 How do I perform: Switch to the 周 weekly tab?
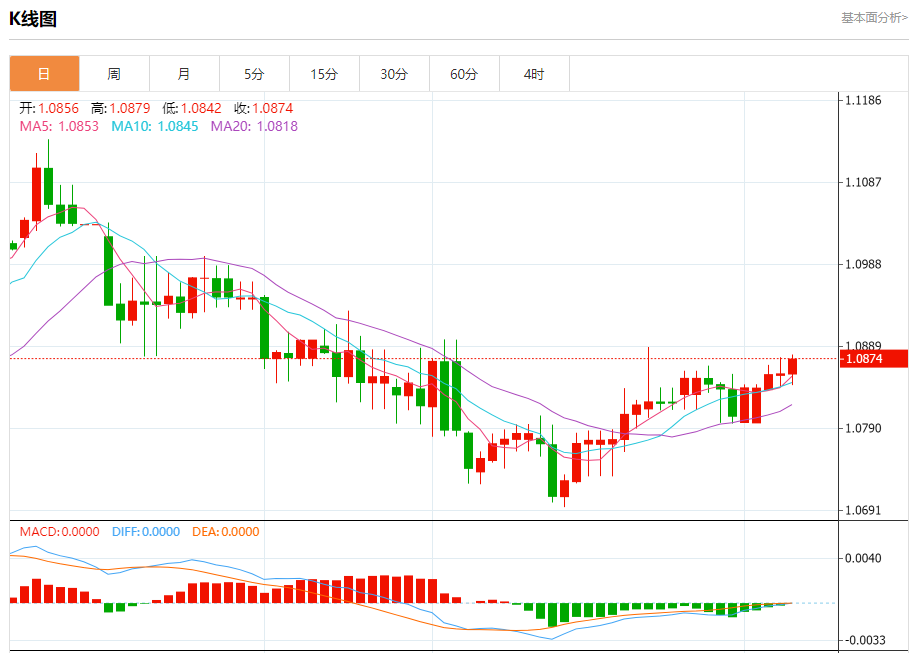[x=114, y=74]
